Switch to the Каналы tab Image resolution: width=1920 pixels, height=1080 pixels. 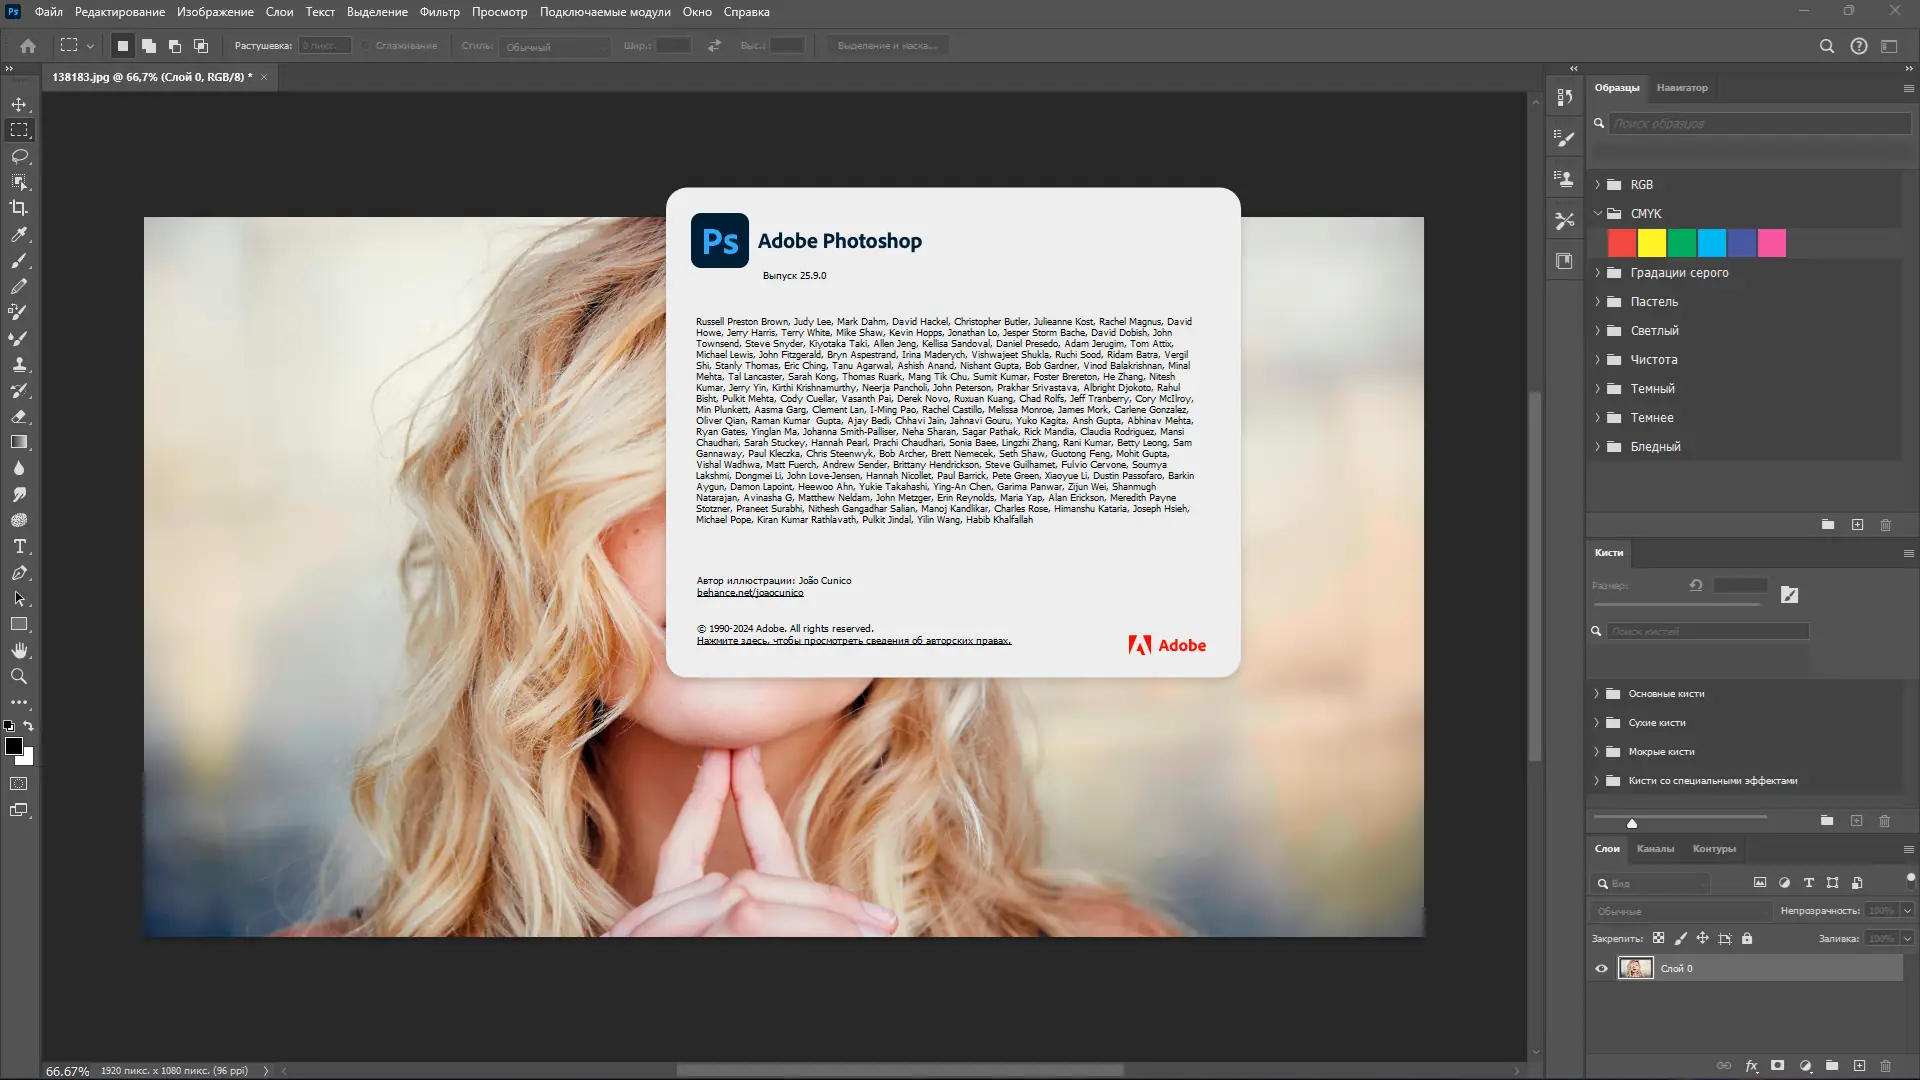(x=1655, y=848)
